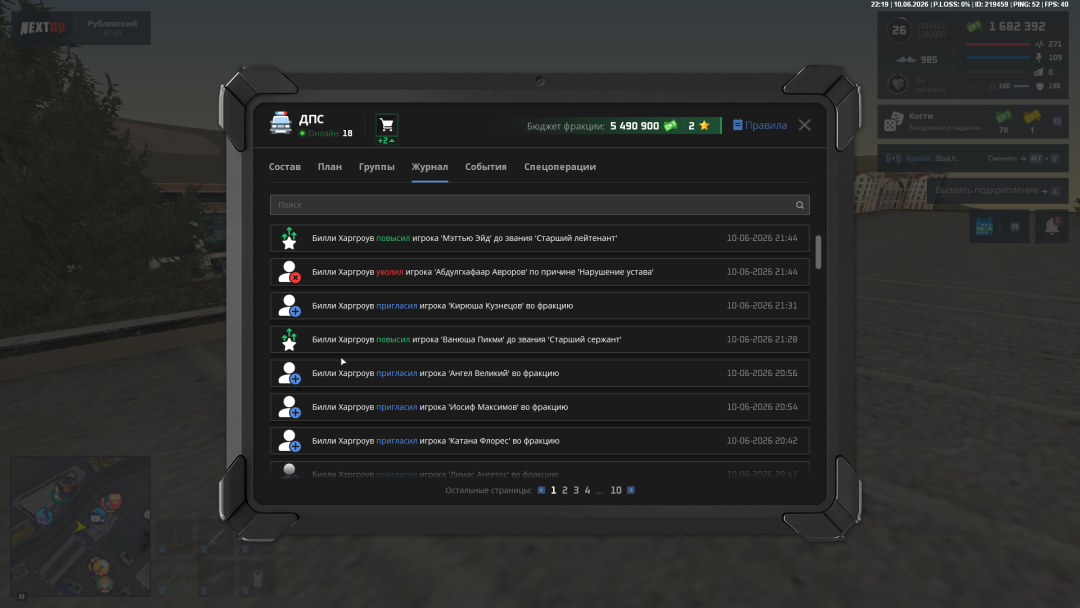The height and width of the screenshot is (608, 1080).
Task: Click the radio channel signal icon
Action: click(893, 158)
